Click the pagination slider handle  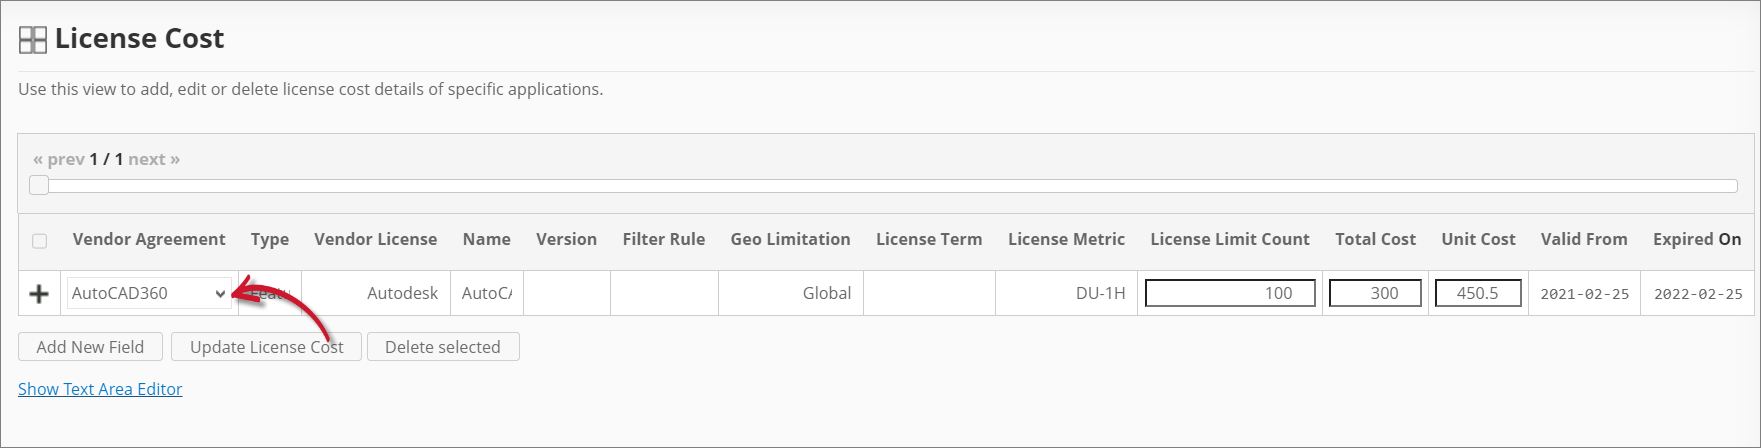[x=39, y=185]
